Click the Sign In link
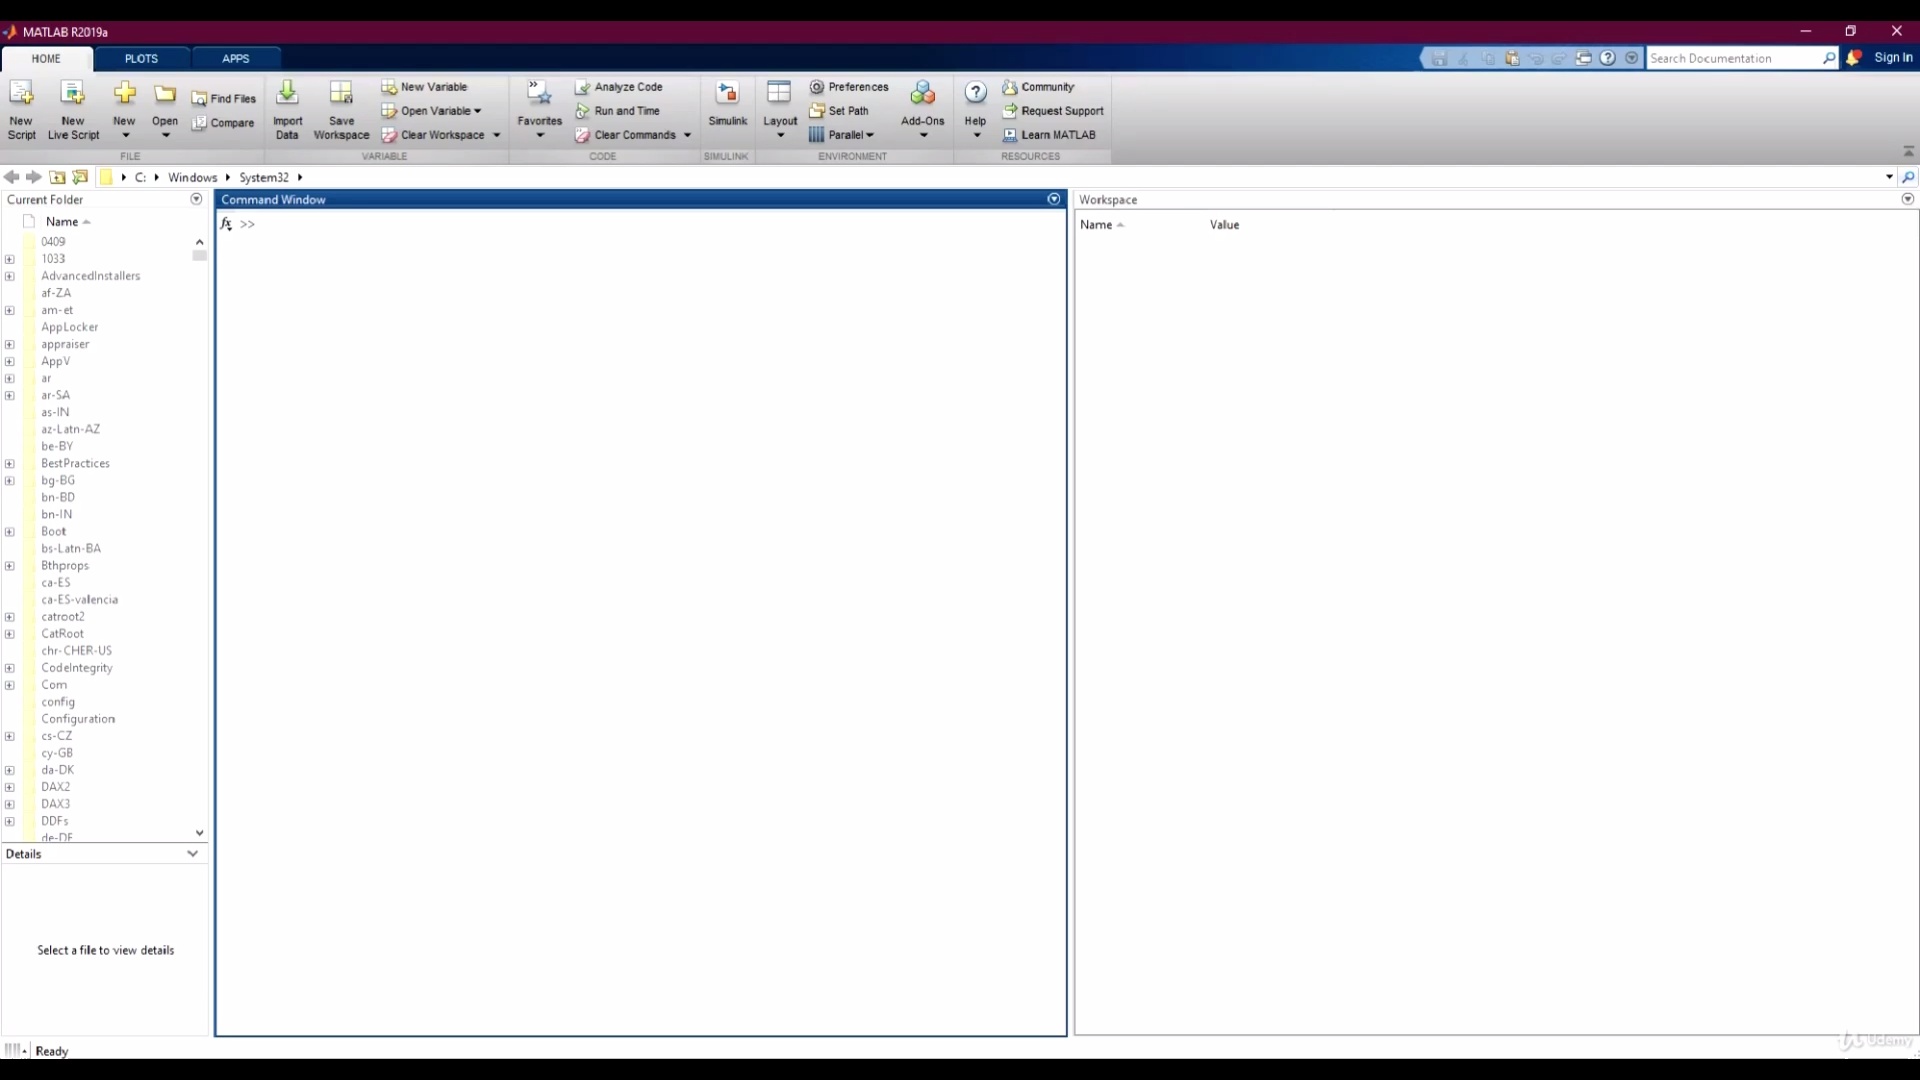 1893,58
